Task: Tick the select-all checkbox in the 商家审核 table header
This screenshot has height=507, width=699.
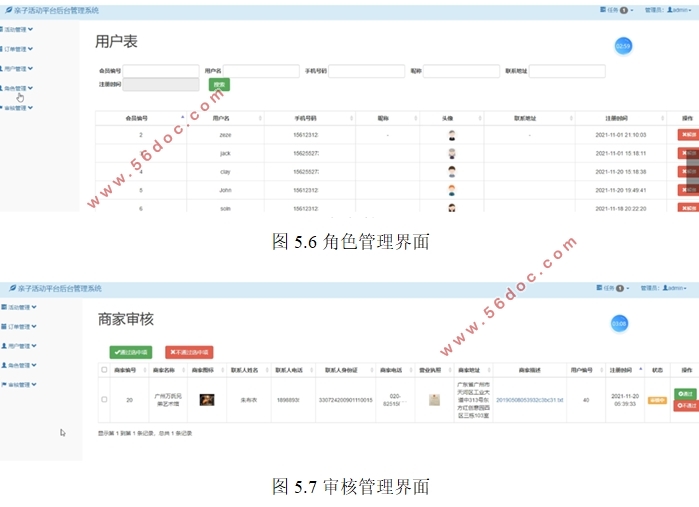Action: tap(104, 370)
